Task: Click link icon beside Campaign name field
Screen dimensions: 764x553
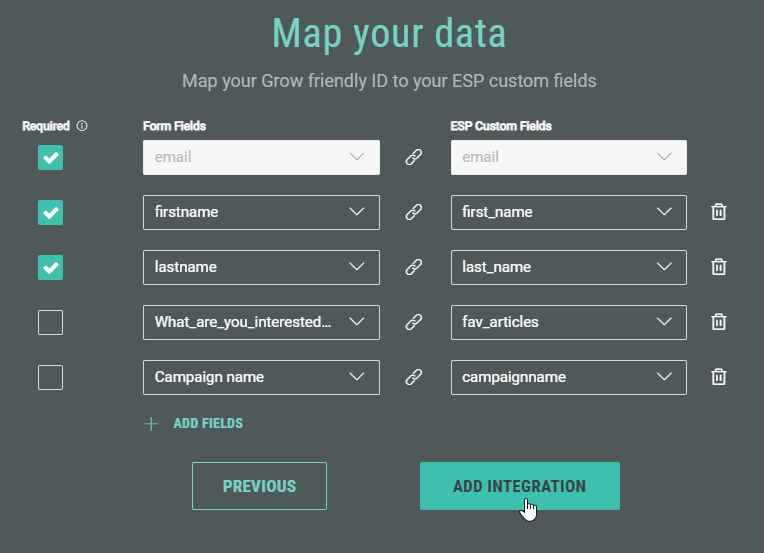Action: pos(414,377)
